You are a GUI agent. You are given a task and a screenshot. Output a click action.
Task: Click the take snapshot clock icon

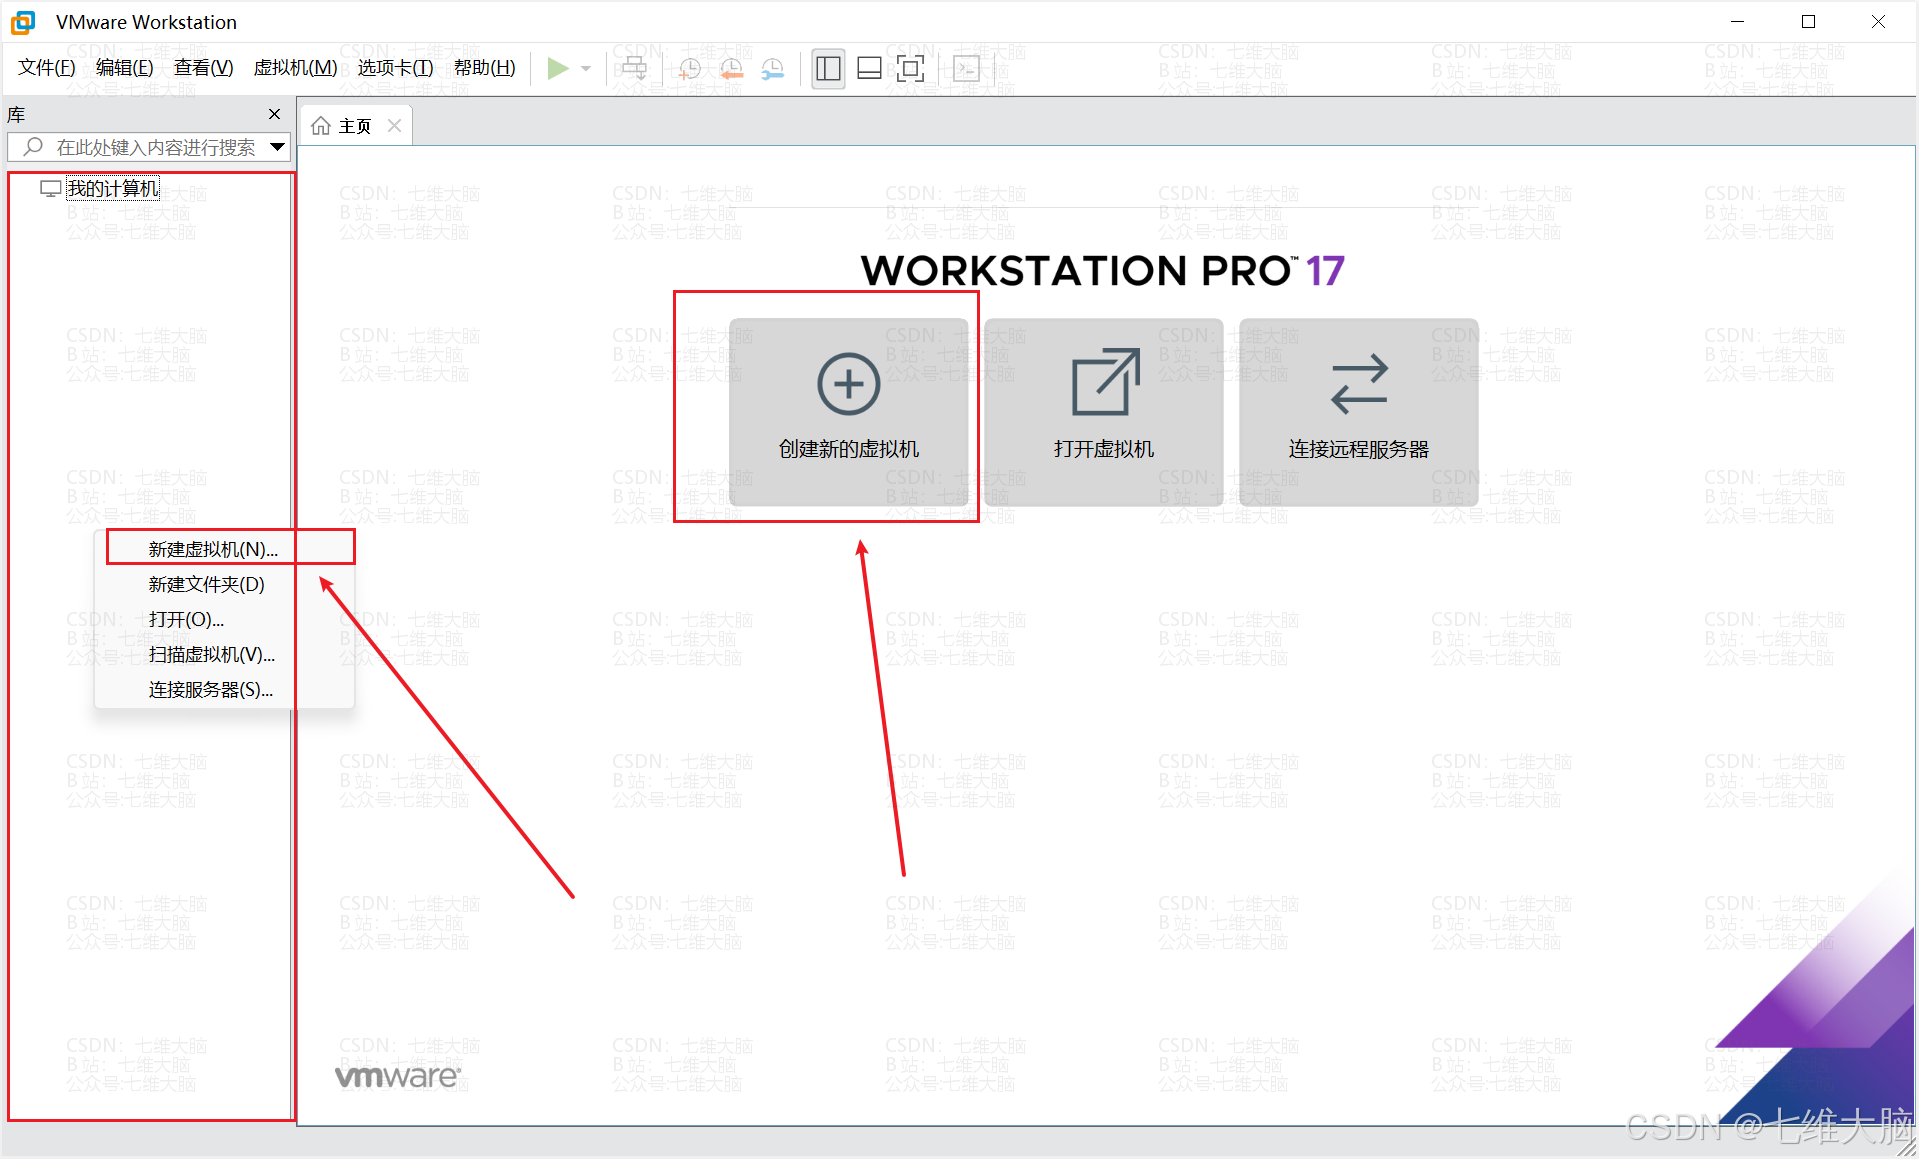[x=690, y=68]
